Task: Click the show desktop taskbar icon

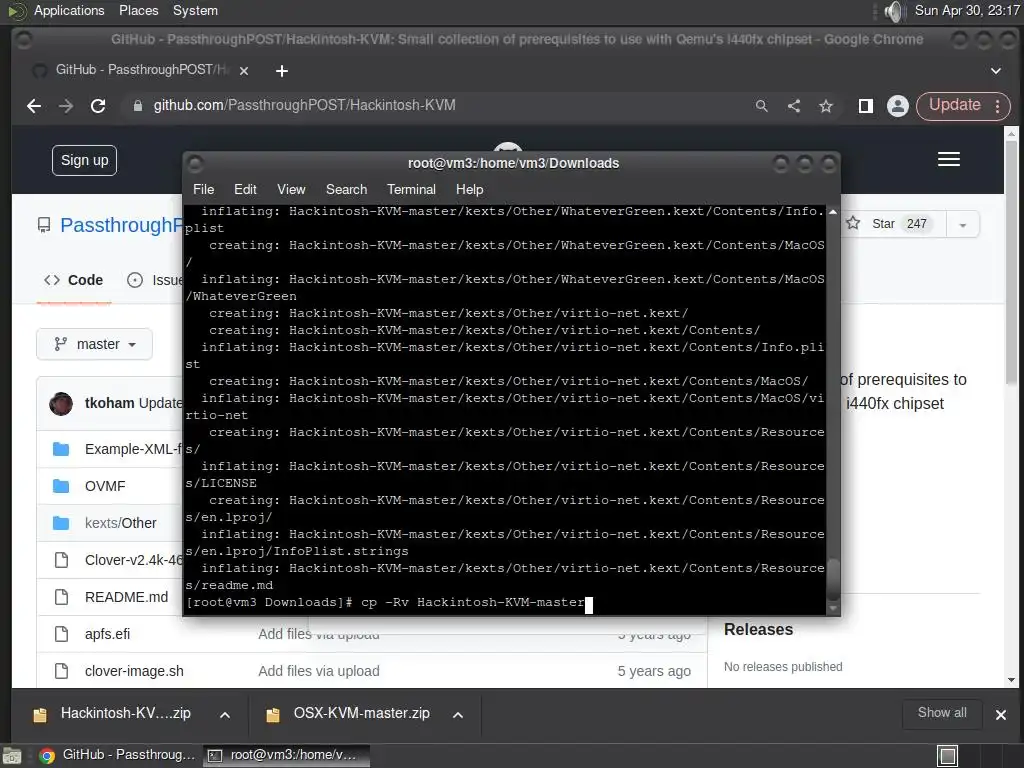Action: coord(12,756)
